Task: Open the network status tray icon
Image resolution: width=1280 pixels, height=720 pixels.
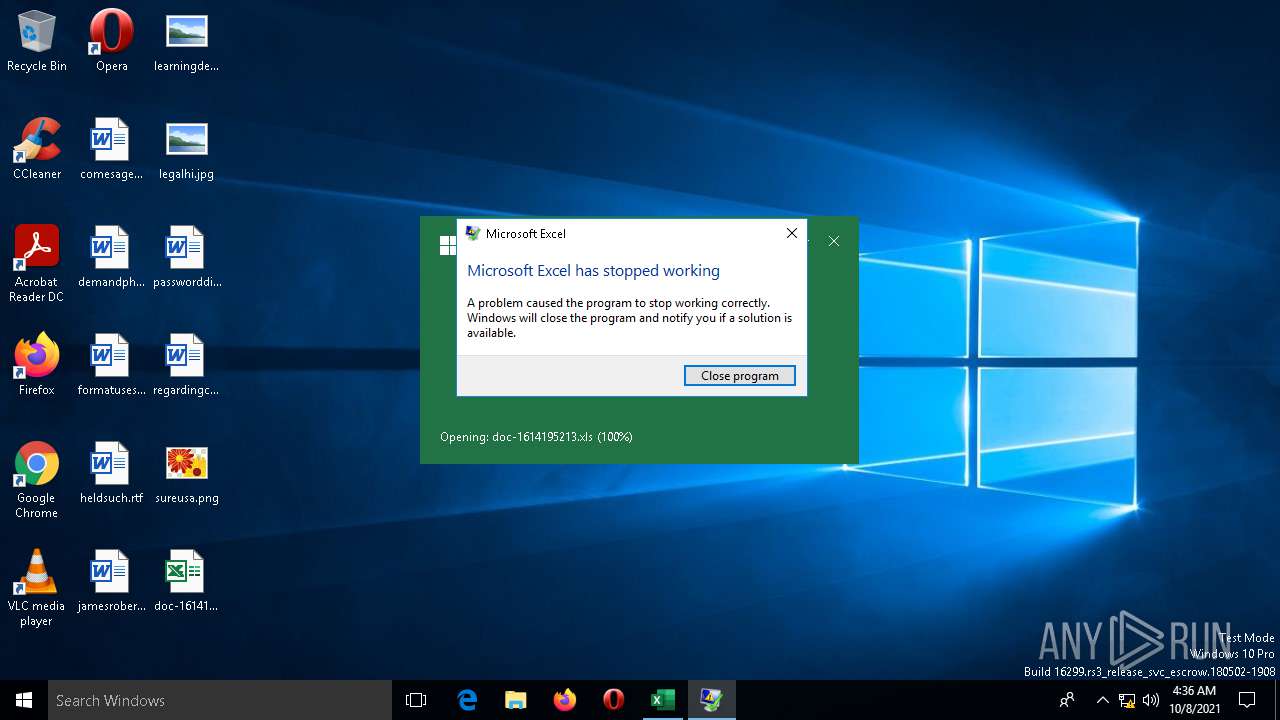Action: [1127, 700]
